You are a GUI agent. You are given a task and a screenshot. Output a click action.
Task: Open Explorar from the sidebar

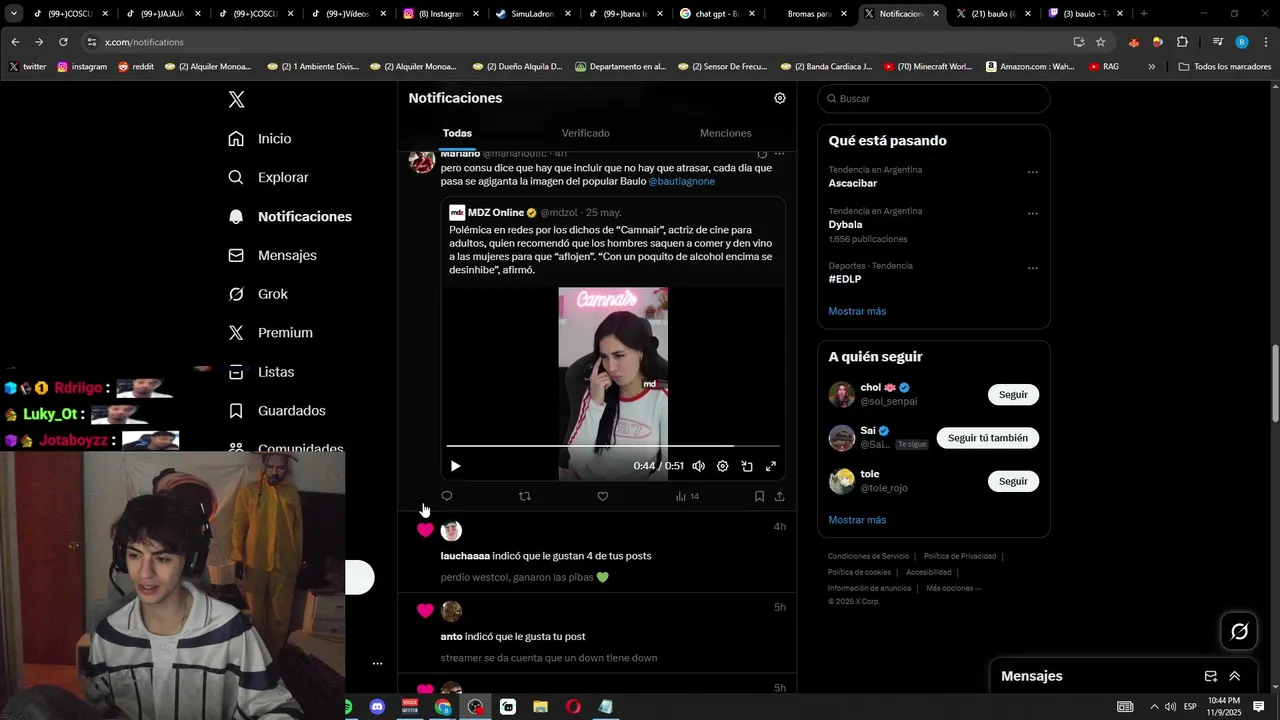coord(268,177)
